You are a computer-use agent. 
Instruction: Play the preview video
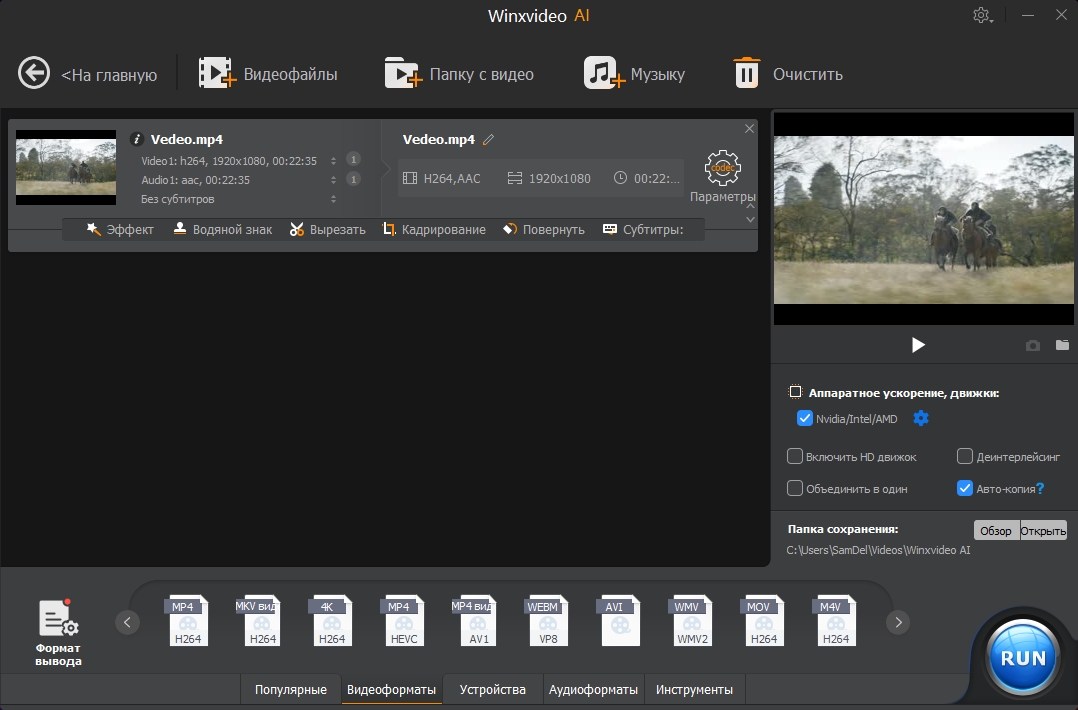point(918,345)
